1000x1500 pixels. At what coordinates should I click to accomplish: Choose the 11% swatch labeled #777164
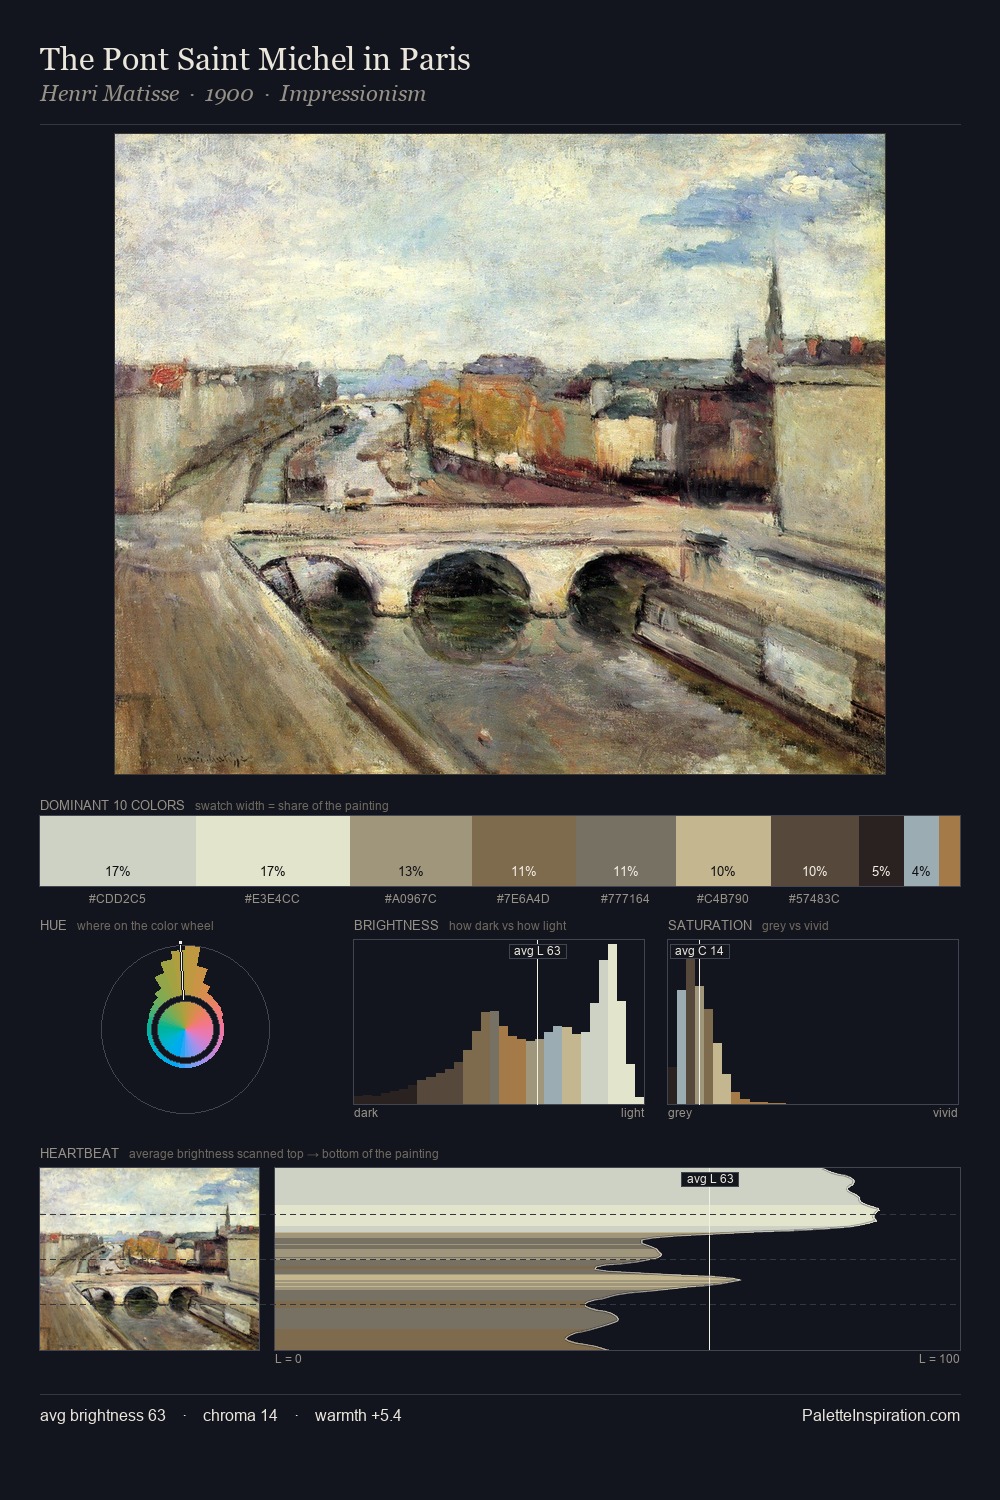626,851
